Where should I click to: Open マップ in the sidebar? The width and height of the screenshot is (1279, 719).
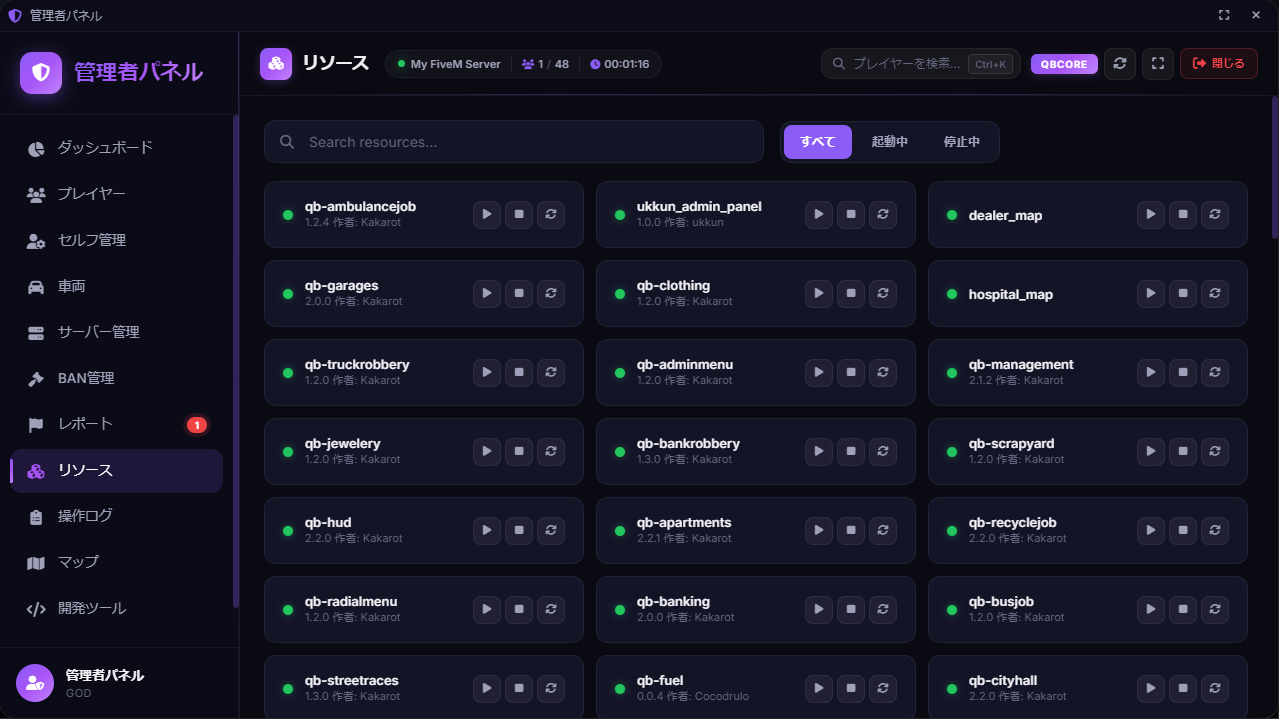[x=117, y=562]
